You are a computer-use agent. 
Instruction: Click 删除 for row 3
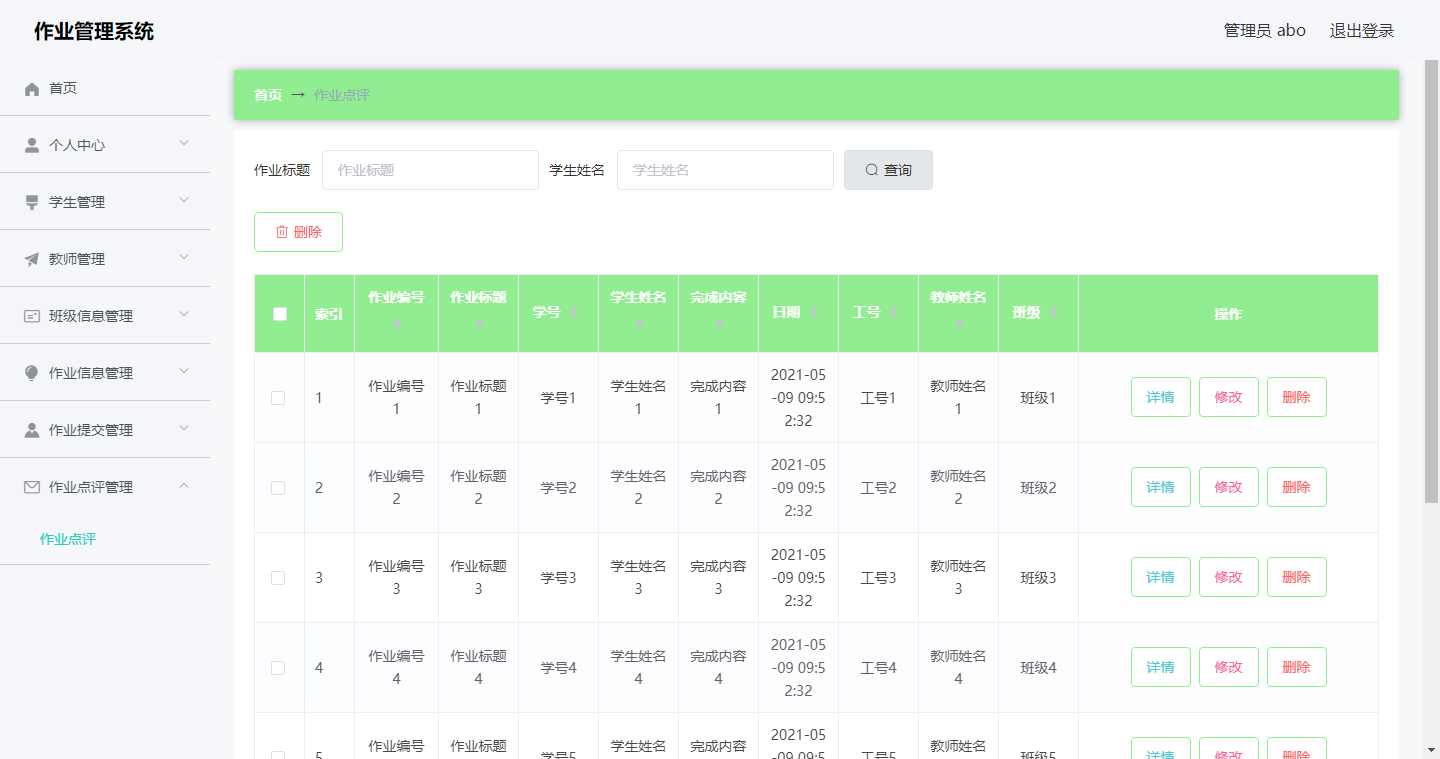1296,577
